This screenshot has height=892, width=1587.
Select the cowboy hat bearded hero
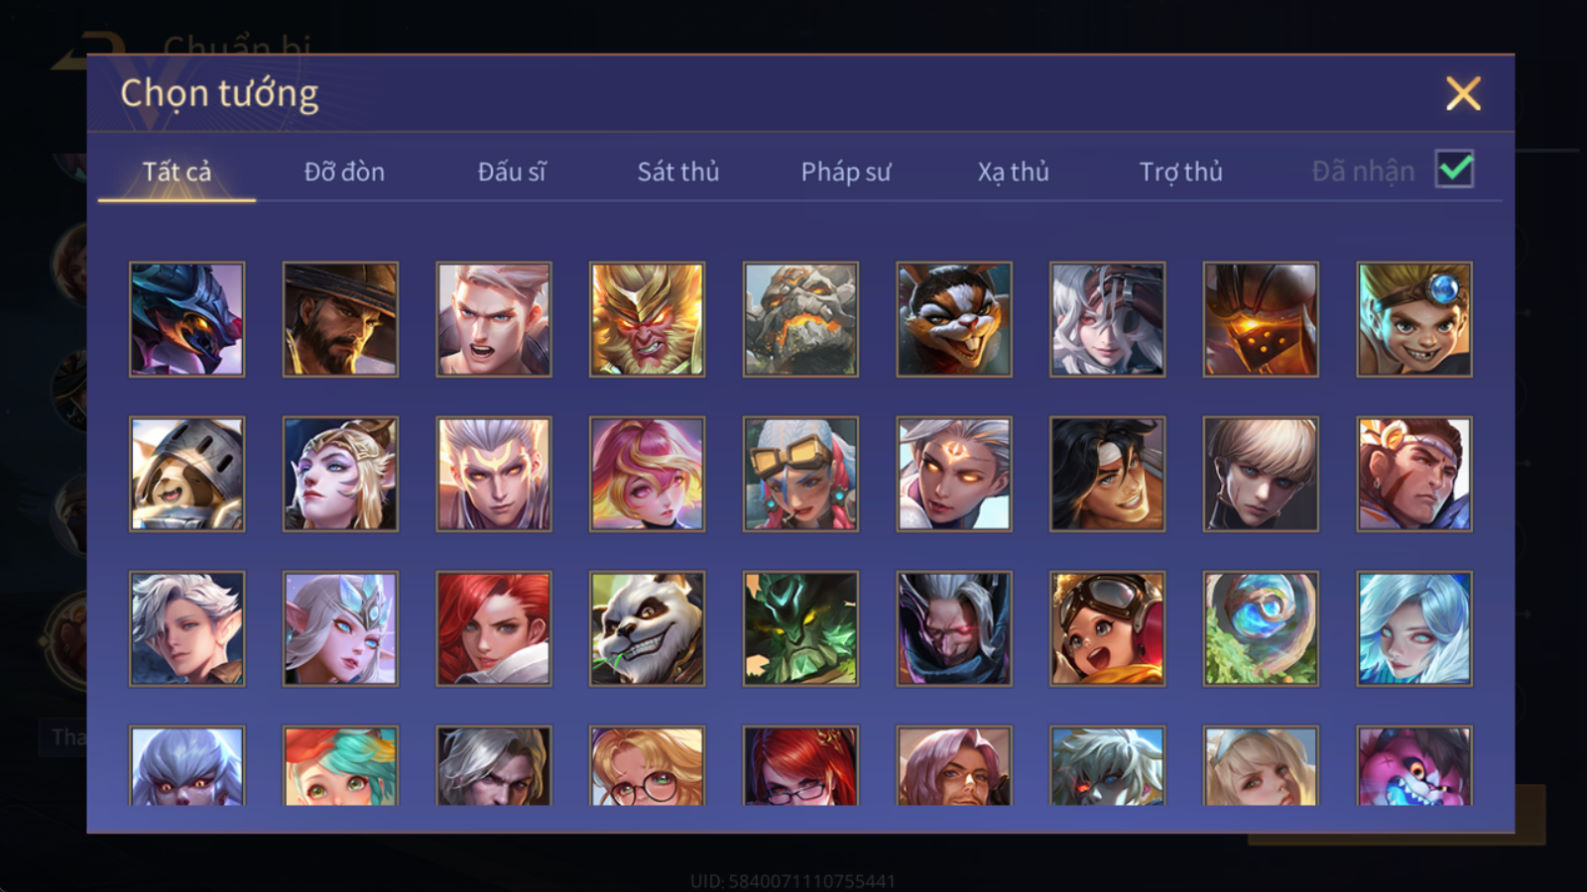[340, 319]
